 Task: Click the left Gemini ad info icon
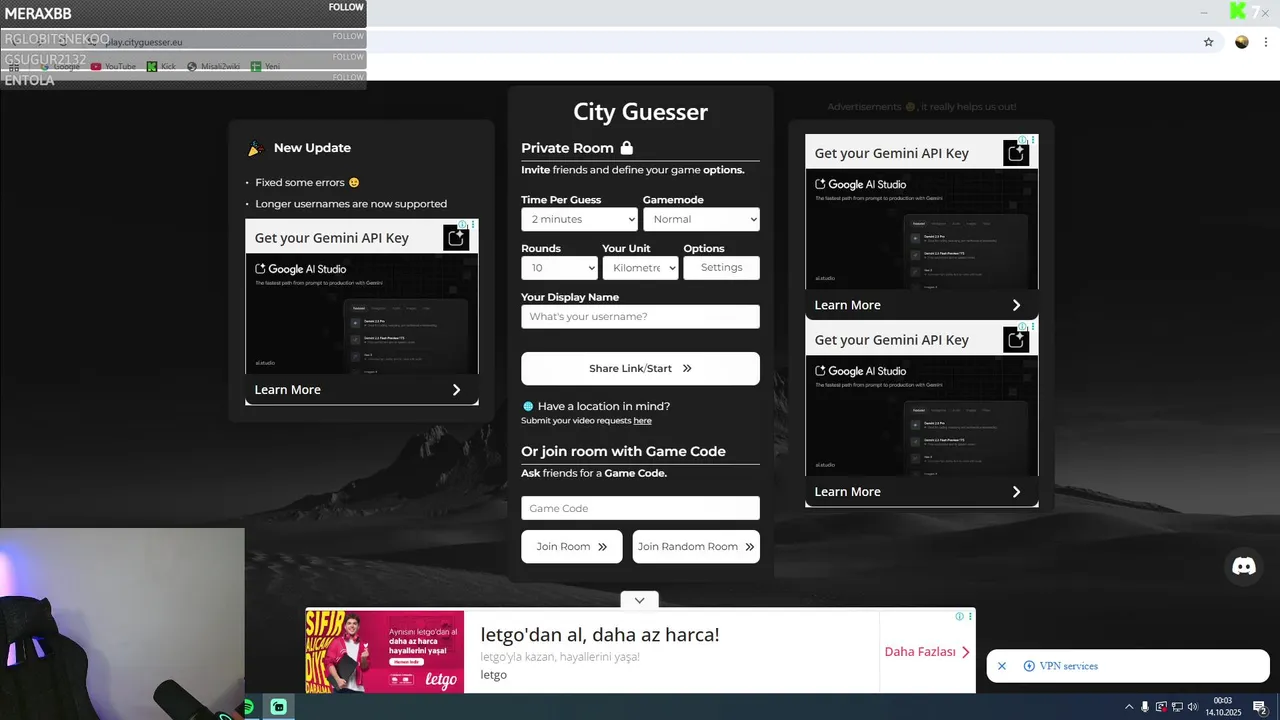tap(462, 225)
